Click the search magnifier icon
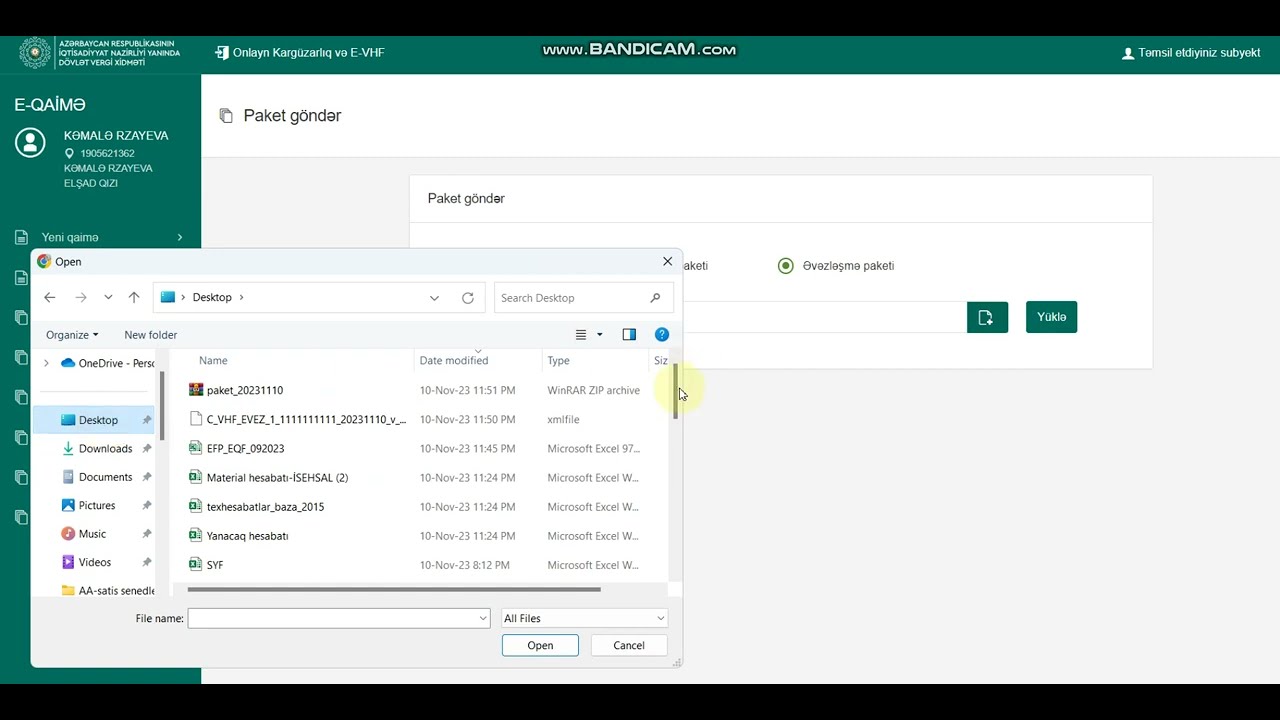This screenshot has height=720, width=1280. 656,297
